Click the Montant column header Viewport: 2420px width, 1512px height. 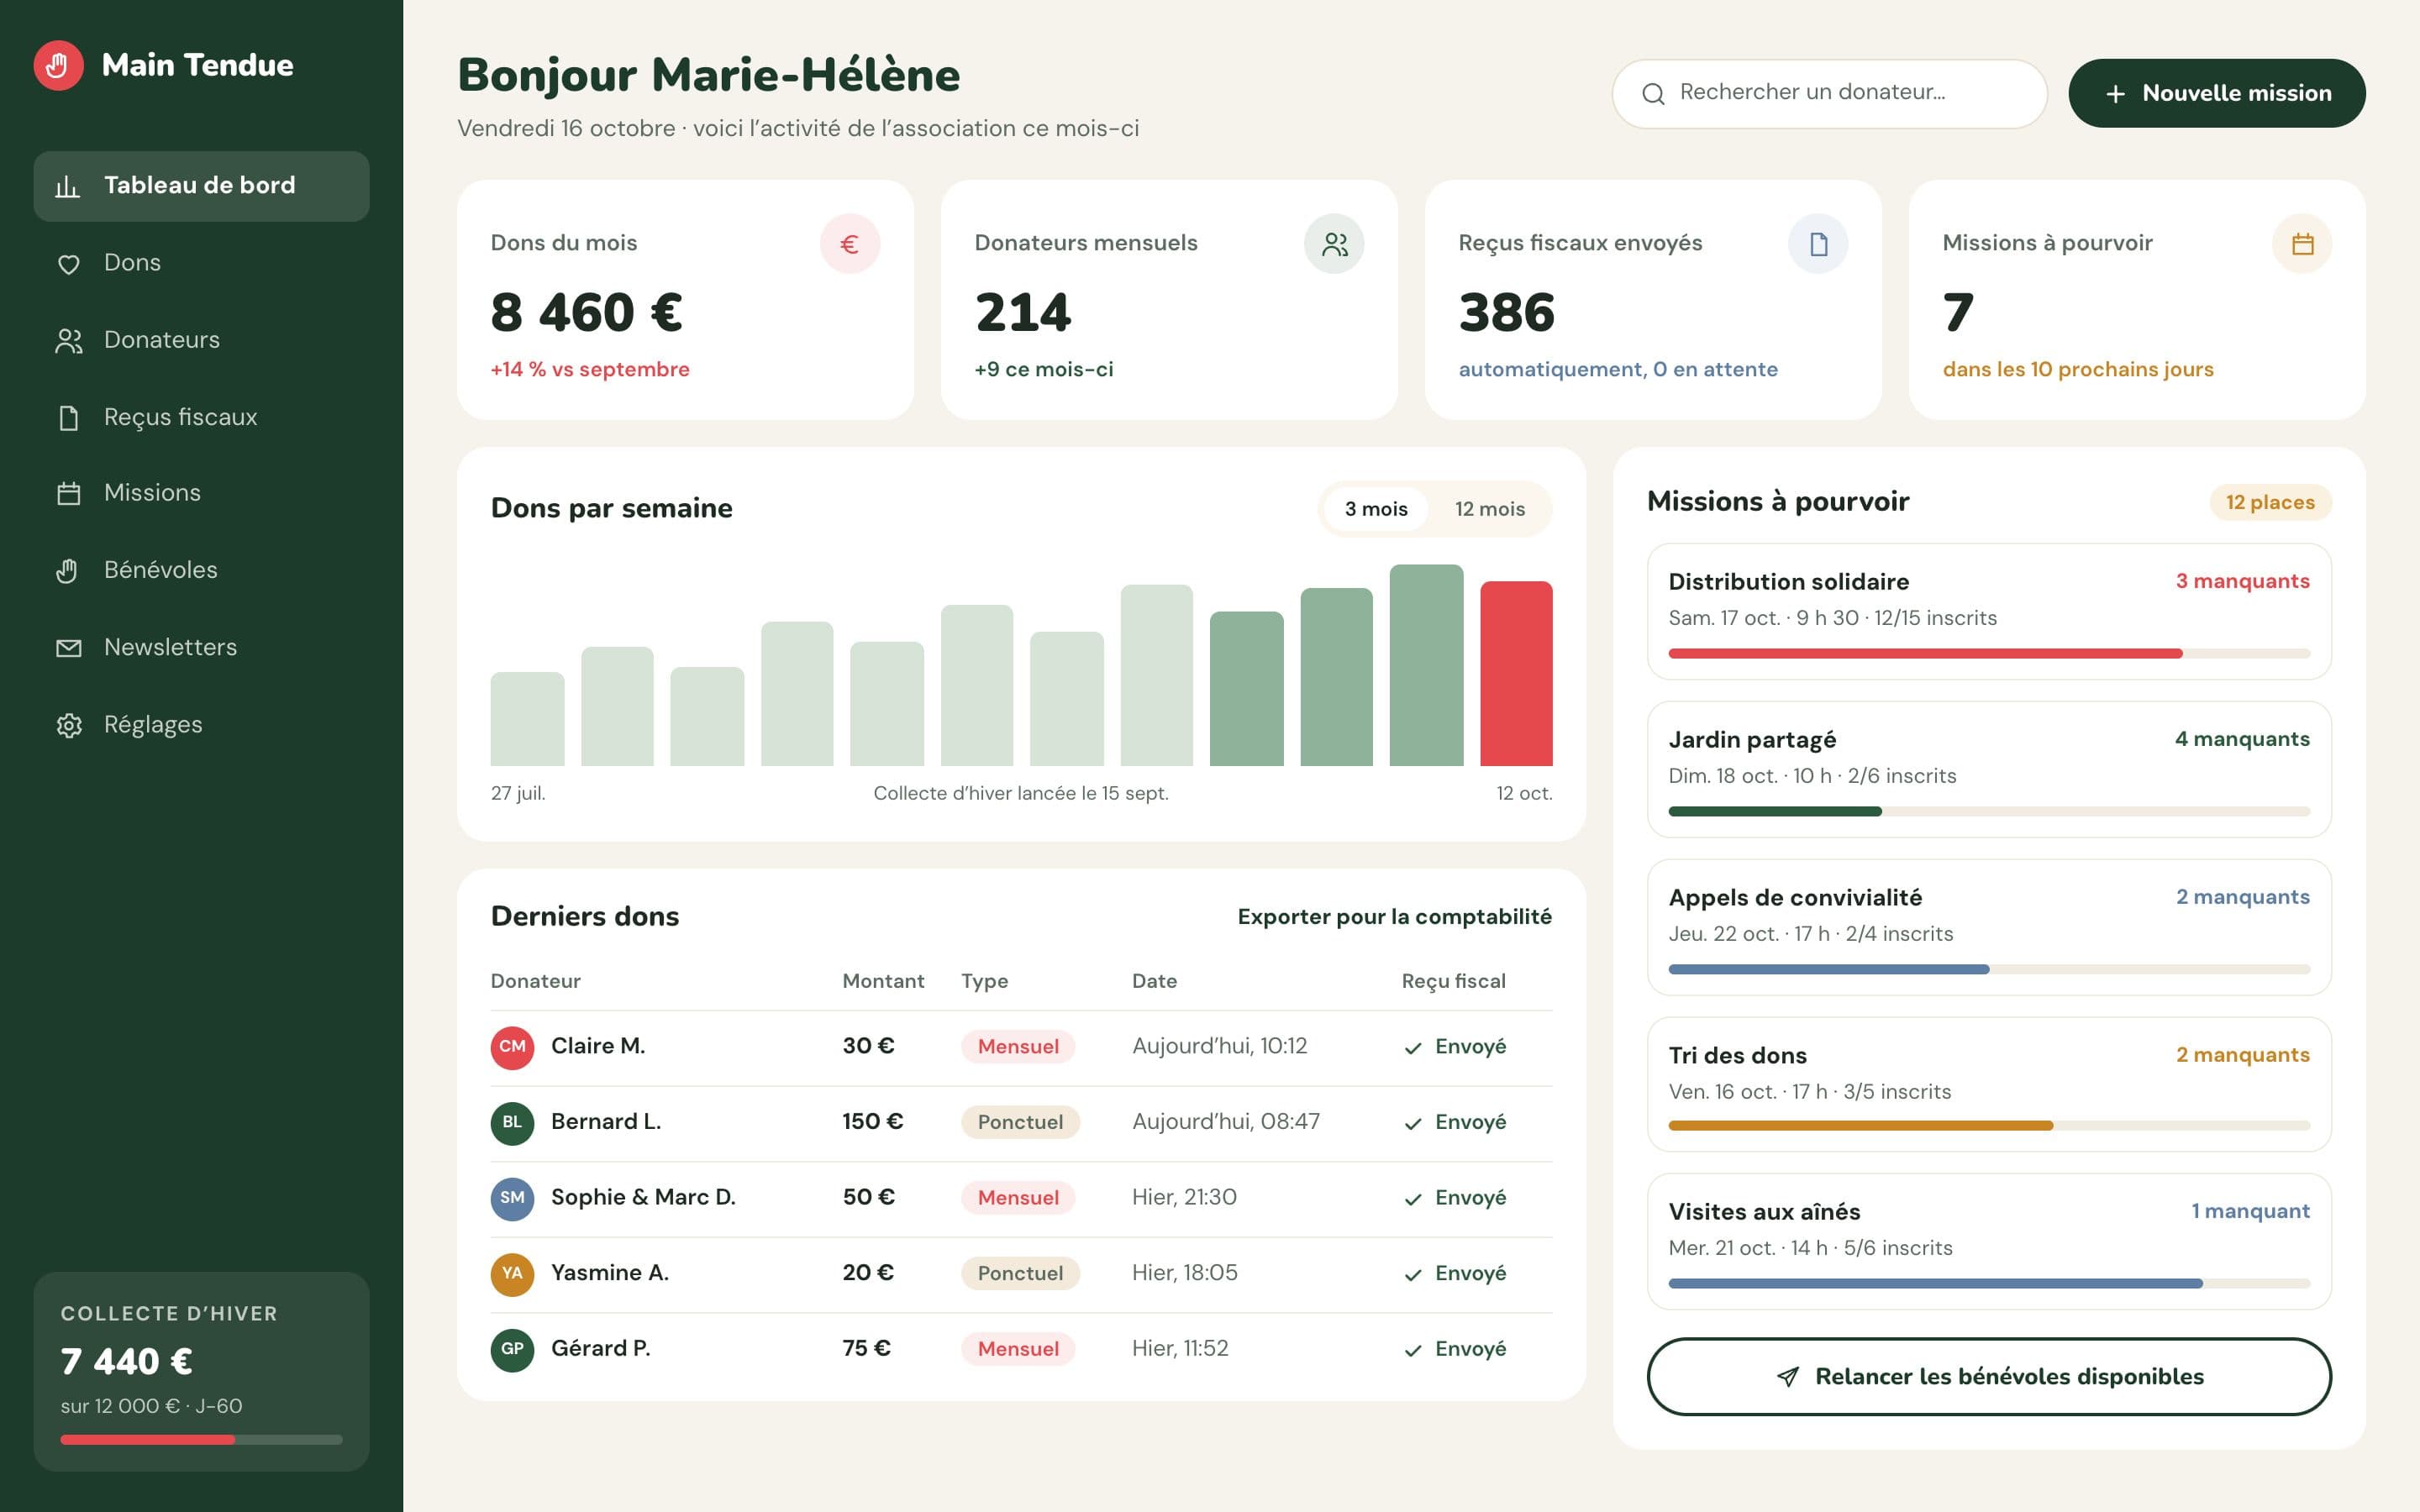click(x=883, y=981)
